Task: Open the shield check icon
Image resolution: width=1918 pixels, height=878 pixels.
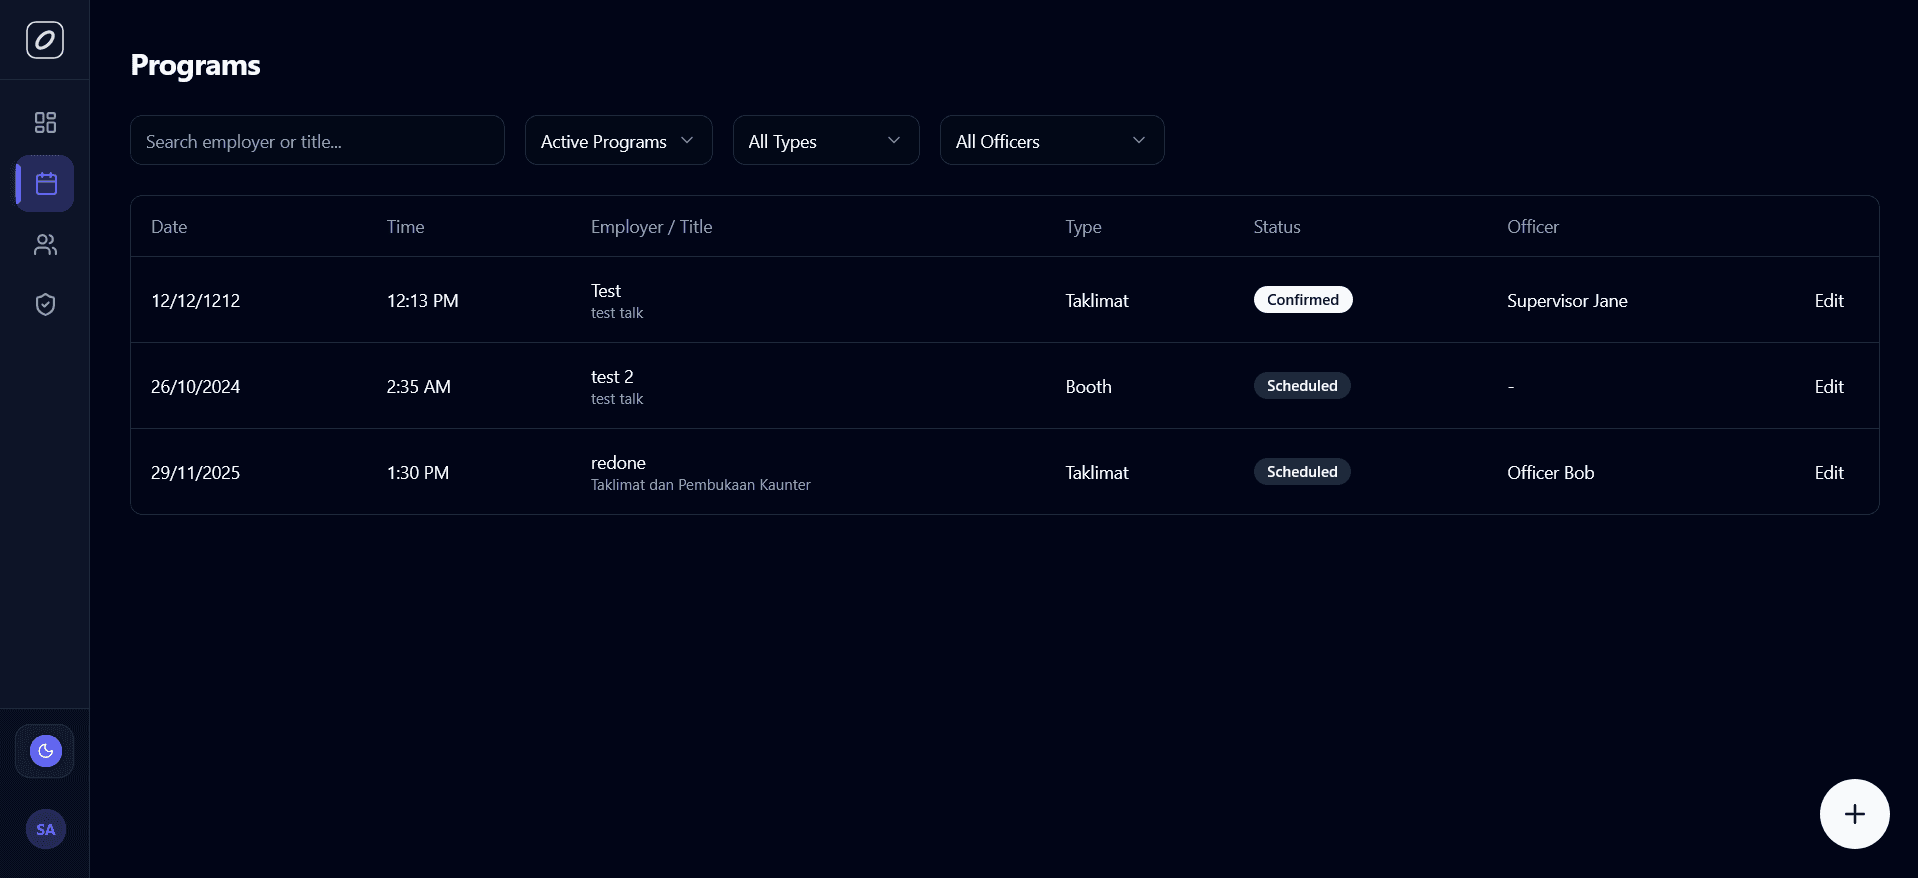Action: [45, 305]
